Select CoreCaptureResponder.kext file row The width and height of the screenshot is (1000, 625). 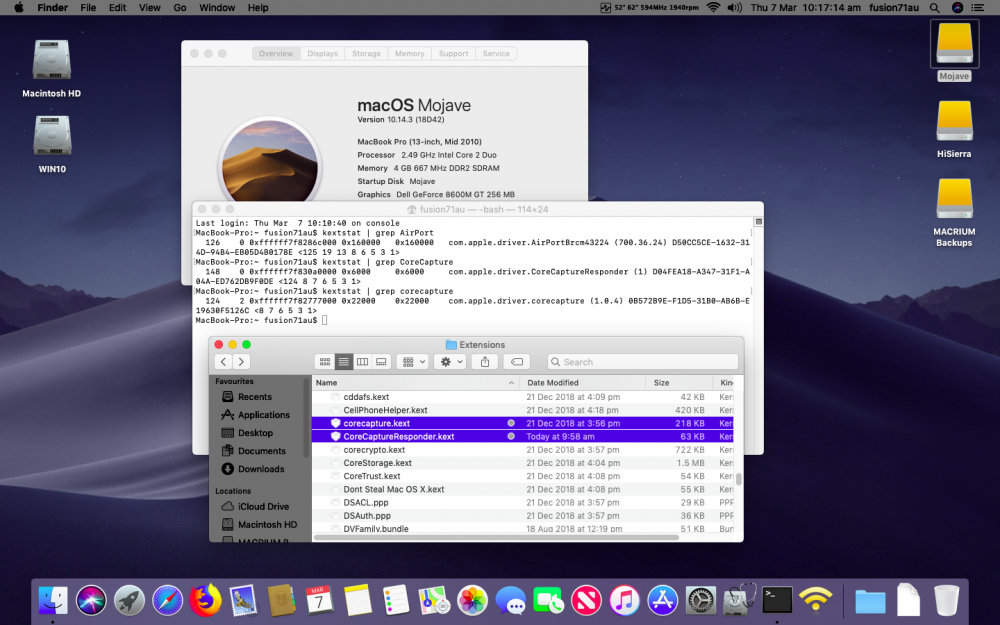522,436
